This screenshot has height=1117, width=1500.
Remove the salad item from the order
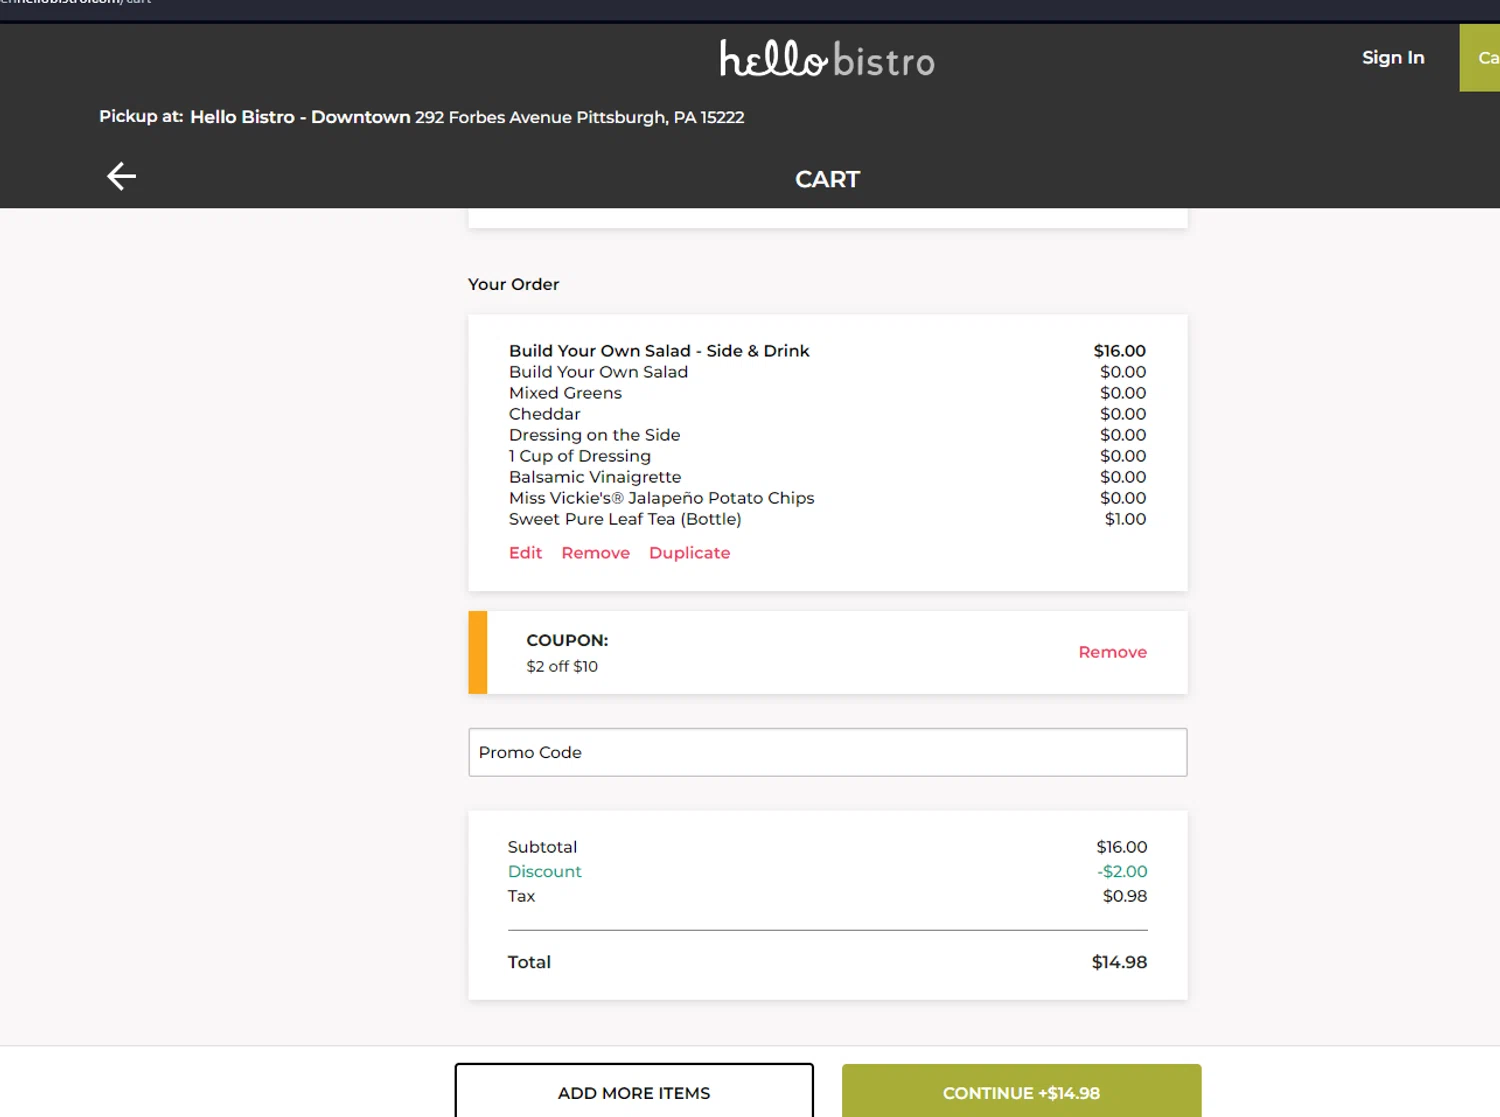click(595, 553)
